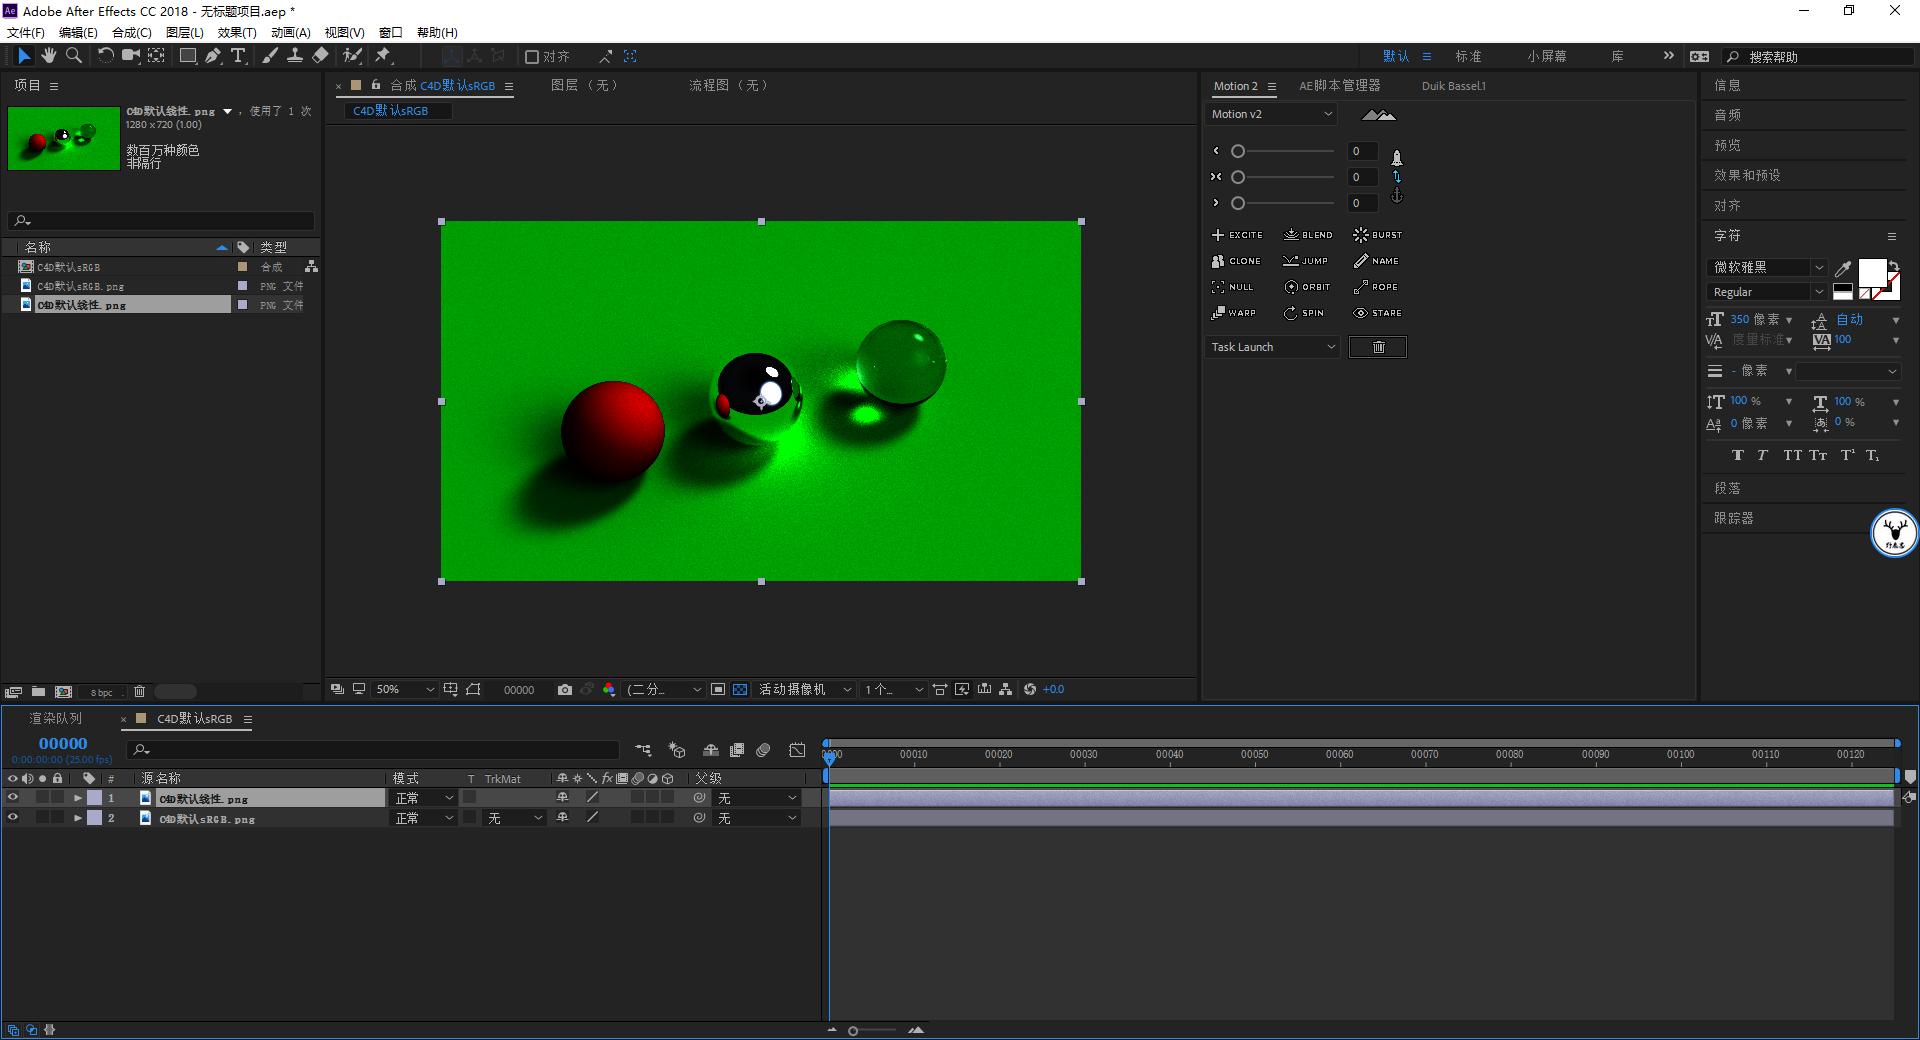Open the 效果(T) menu
This screenshot has width=1920, height=1040.
click(x=237, y=32)
